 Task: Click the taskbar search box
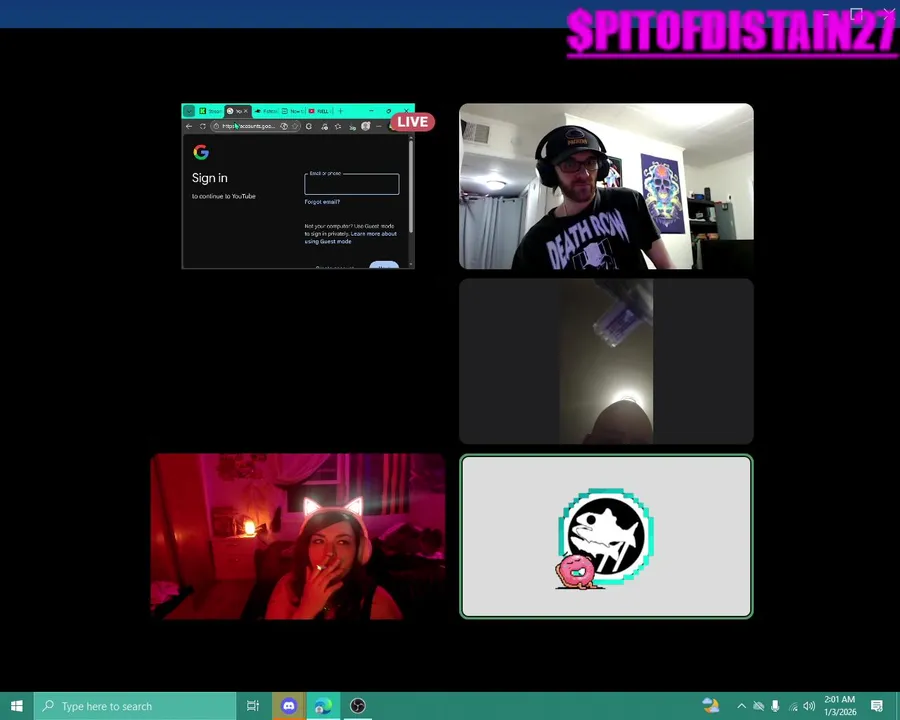tap(135, 706)
